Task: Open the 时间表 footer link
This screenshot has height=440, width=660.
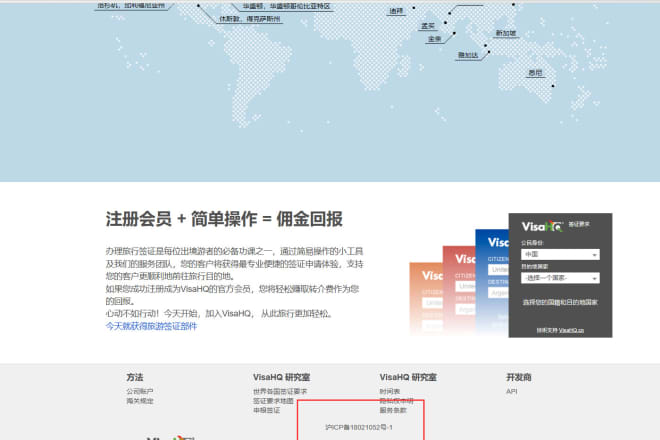Action: coord(390,391)
